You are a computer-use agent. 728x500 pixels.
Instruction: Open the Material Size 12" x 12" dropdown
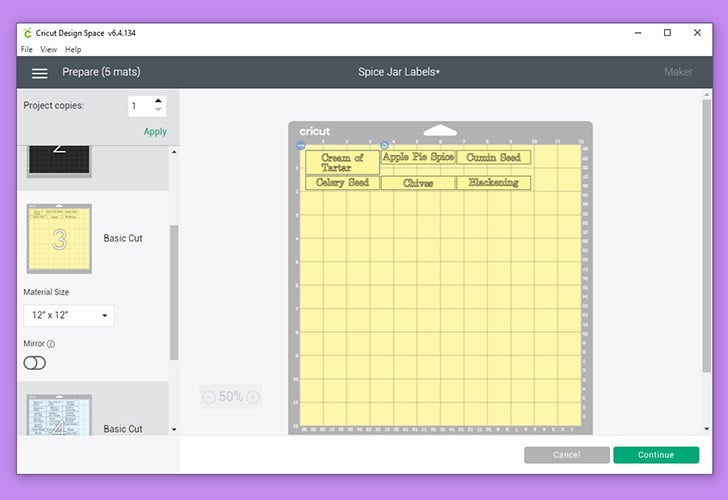pos(69,315)
